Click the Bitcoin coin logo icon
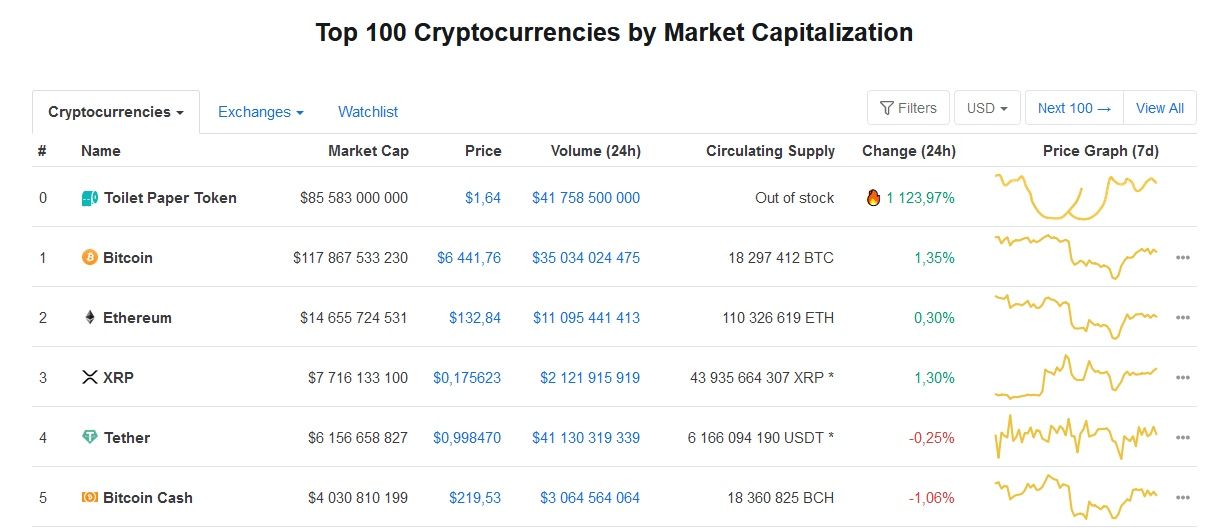Viewport: 1225px width, 528px height. point(90,258)
